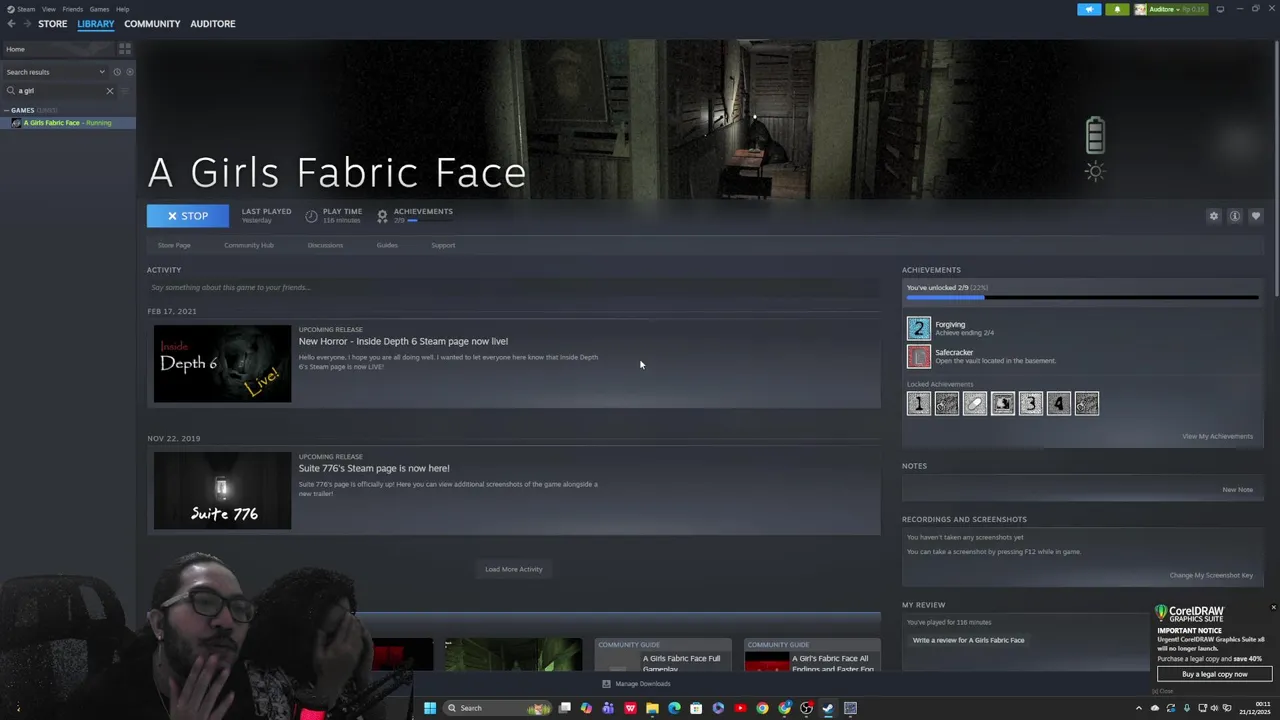Click the Steam forward navigation arrow

[x=26, y=24]
